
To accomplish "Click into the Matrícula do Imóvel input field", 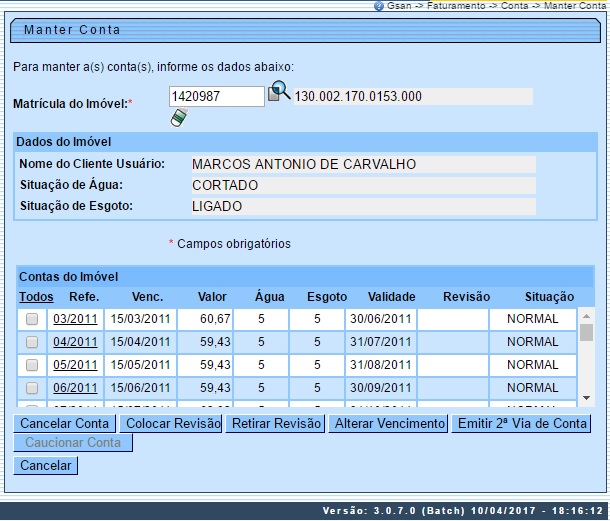I will [x=216, y=96].
